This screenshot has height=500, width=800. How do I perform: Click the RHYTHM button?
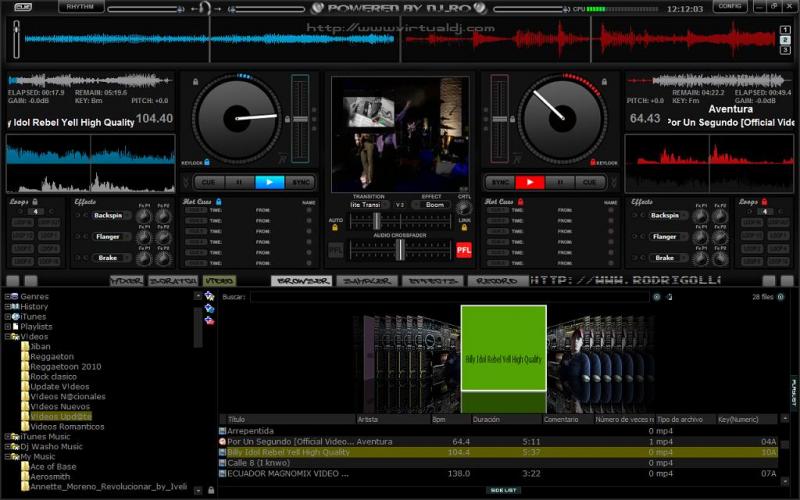(80, 7)
